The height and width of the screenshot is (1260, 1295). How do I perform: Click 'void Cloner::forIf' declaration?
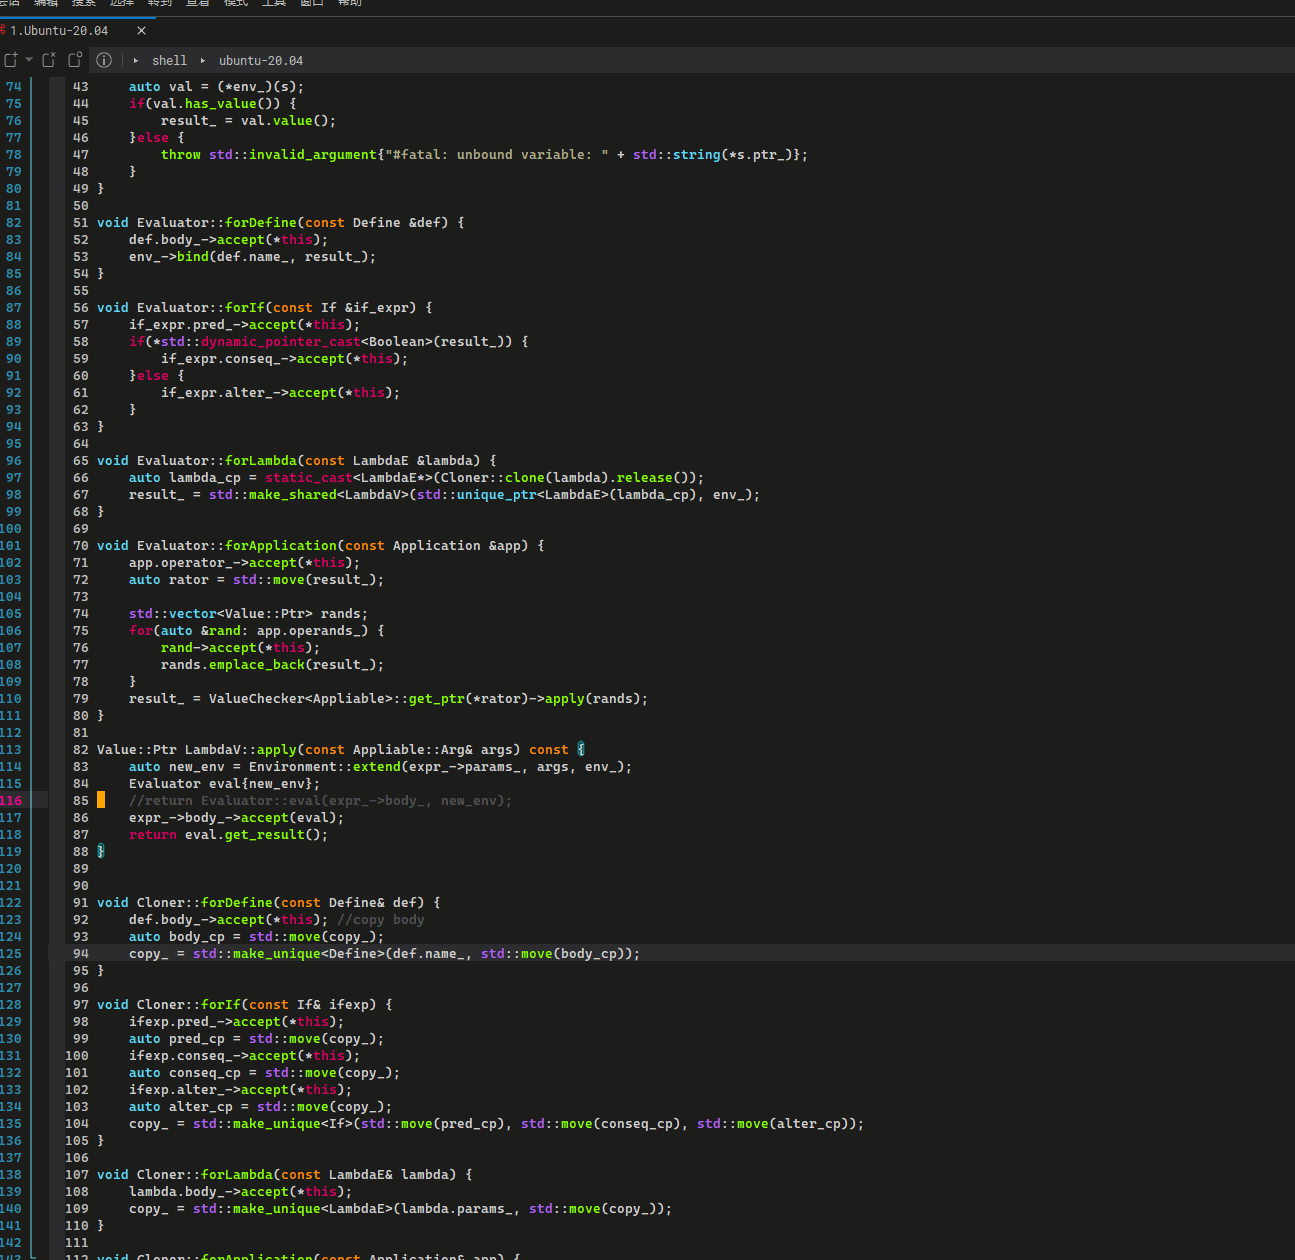click(244, 1005)
